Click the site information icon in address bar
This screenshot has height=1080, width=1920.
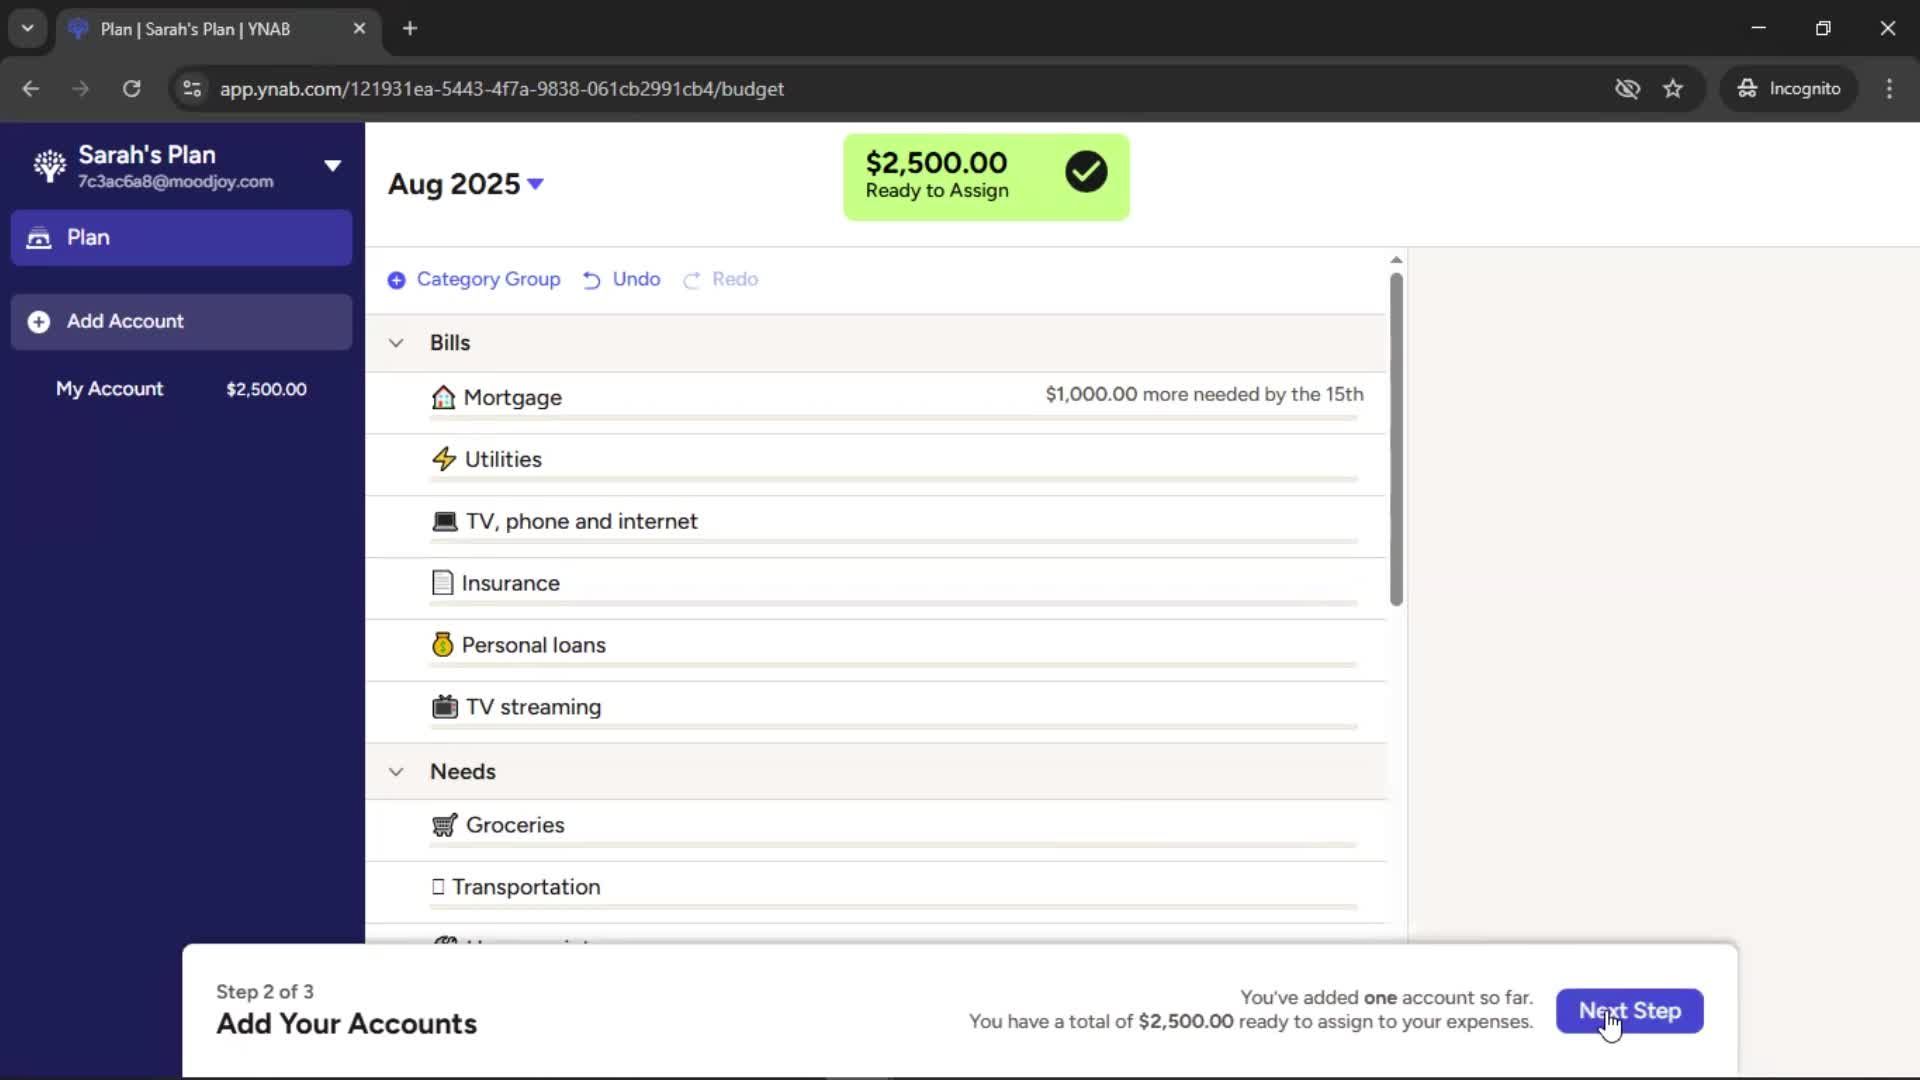tap(192, 89)
